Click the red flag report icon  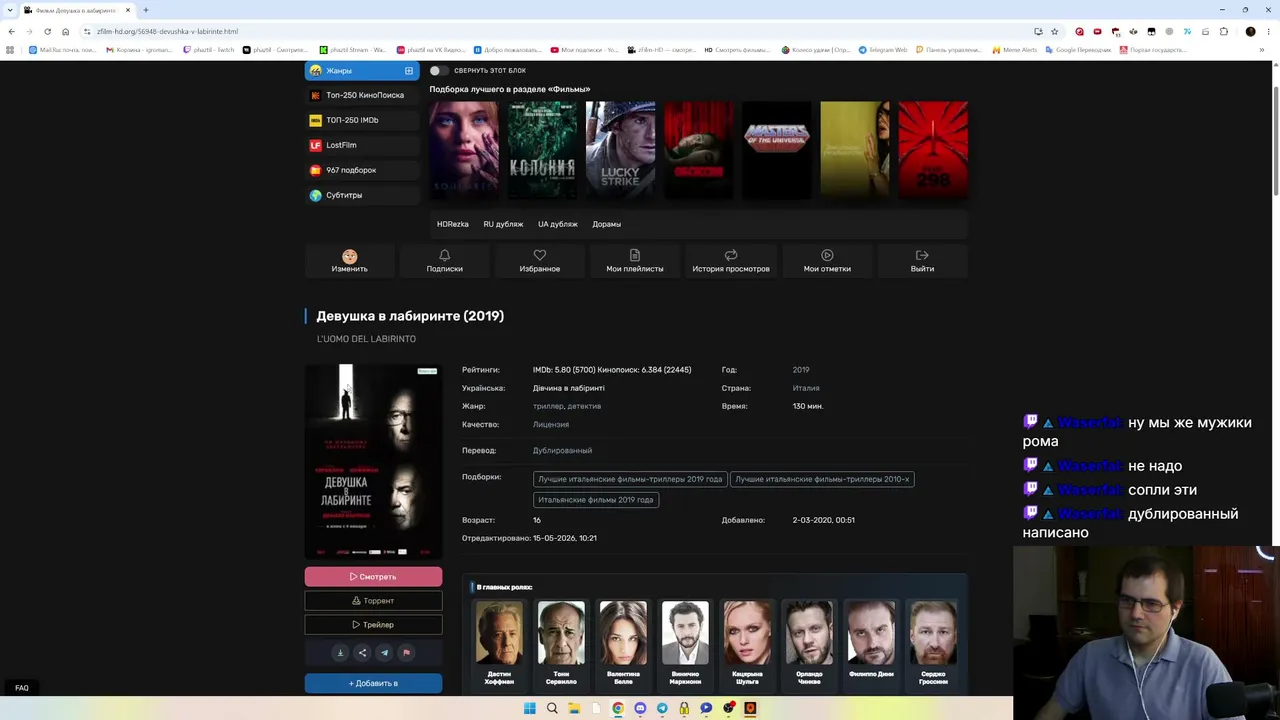[x=406, y=653]
